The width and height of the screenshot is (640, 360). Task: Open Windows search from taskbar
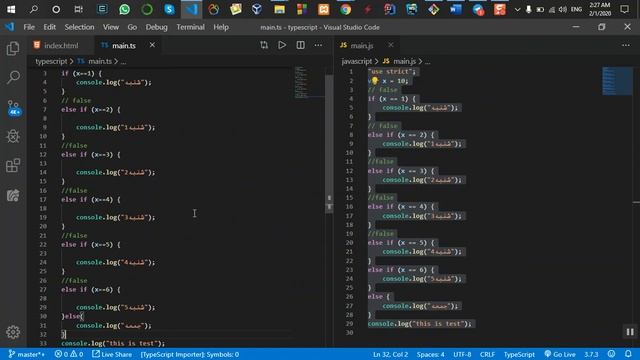coord(34,9)
